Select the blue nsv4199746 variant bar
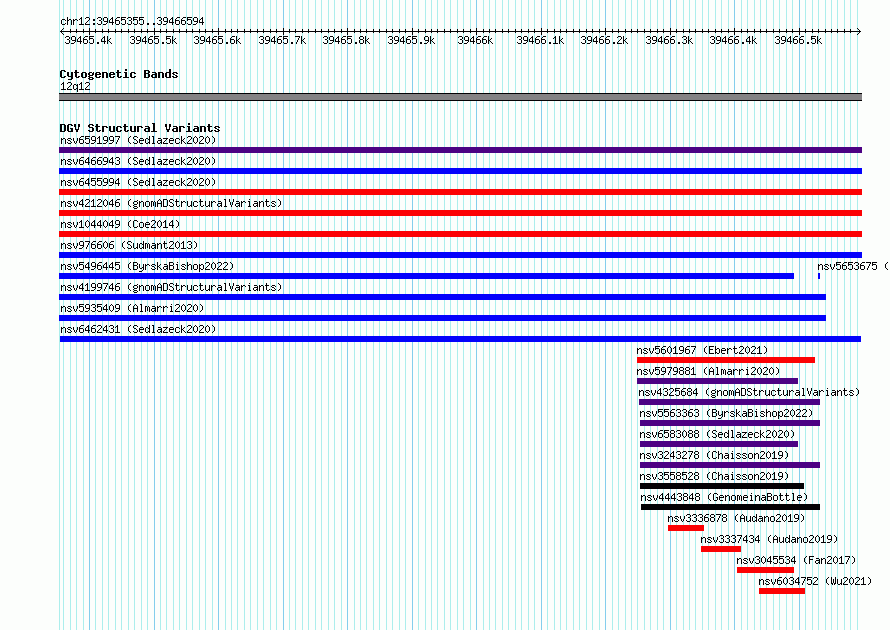The width and height of the screenshot is (890, 630). pos(442,297)
